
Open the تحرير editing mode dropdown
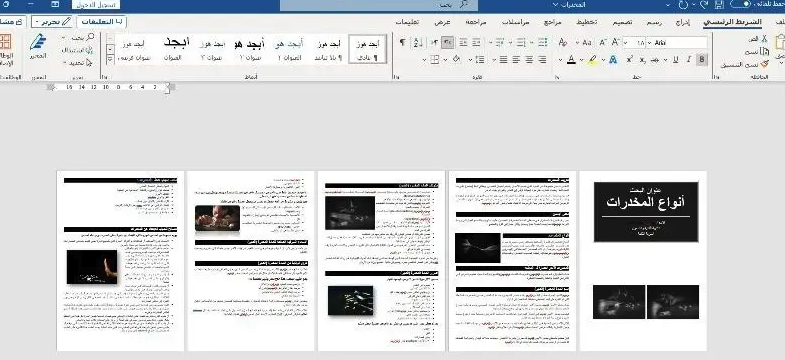[x=52, y=22]
